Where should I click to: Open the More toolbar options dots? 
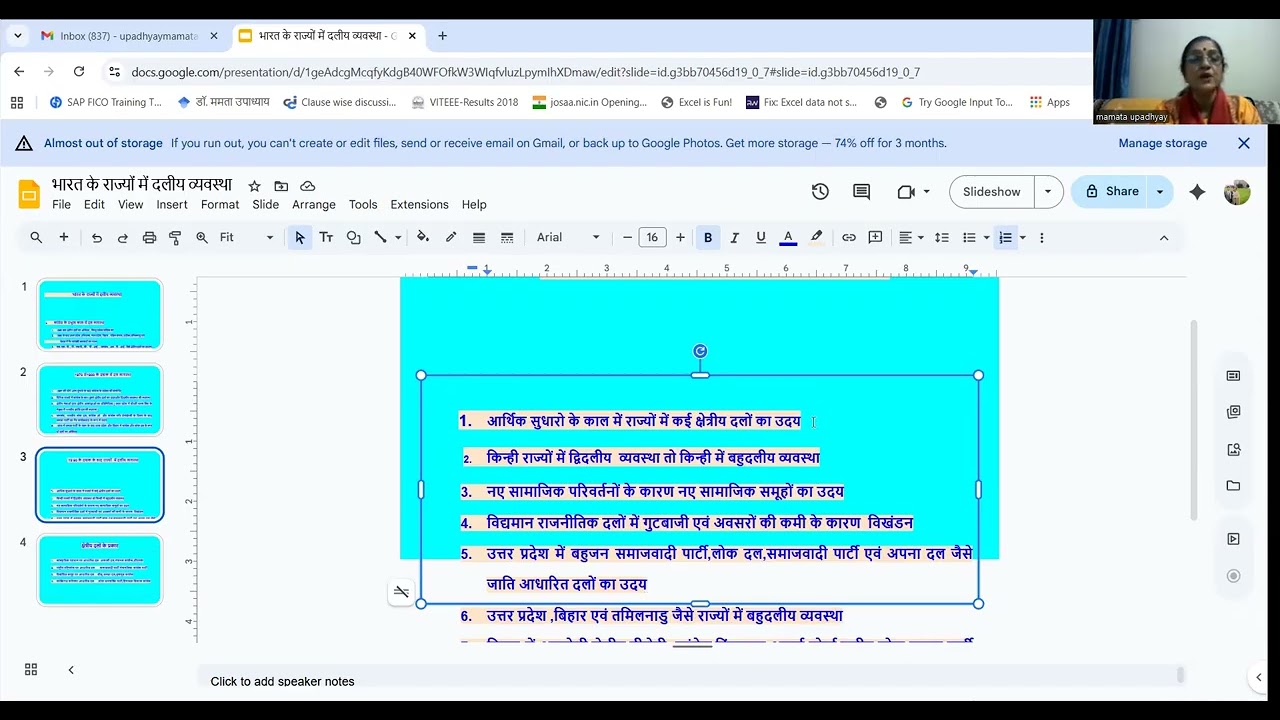point(1042,237)
